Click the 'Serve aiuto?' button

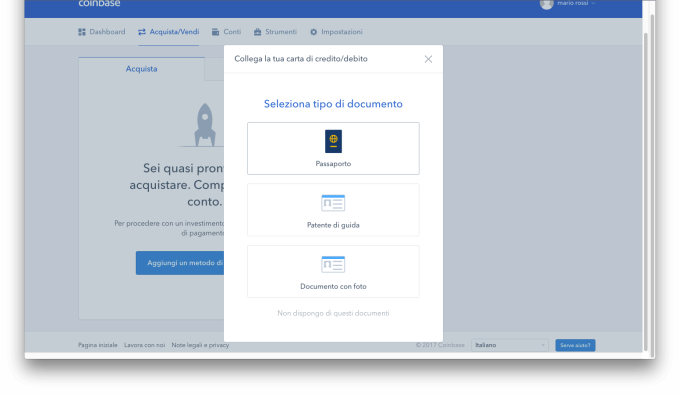(x=575, y=345)
